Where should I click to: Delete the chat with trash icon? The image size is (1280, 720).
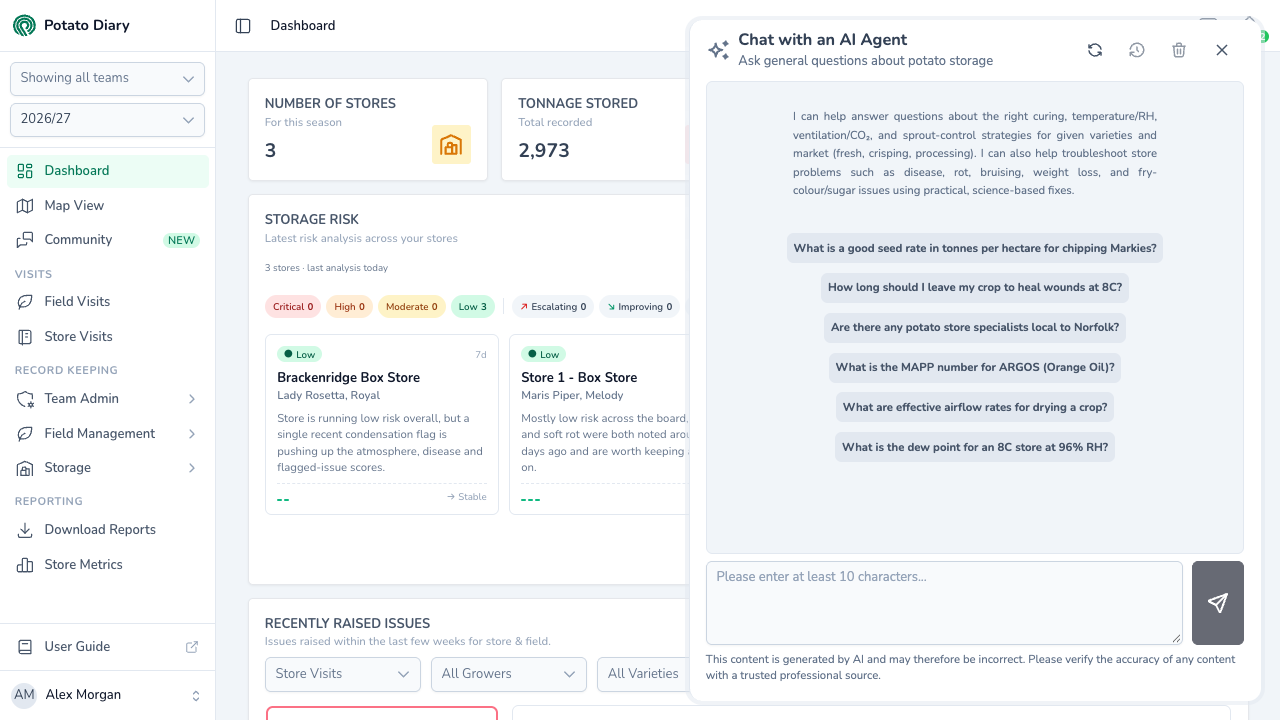click(x=1179, y=50)
